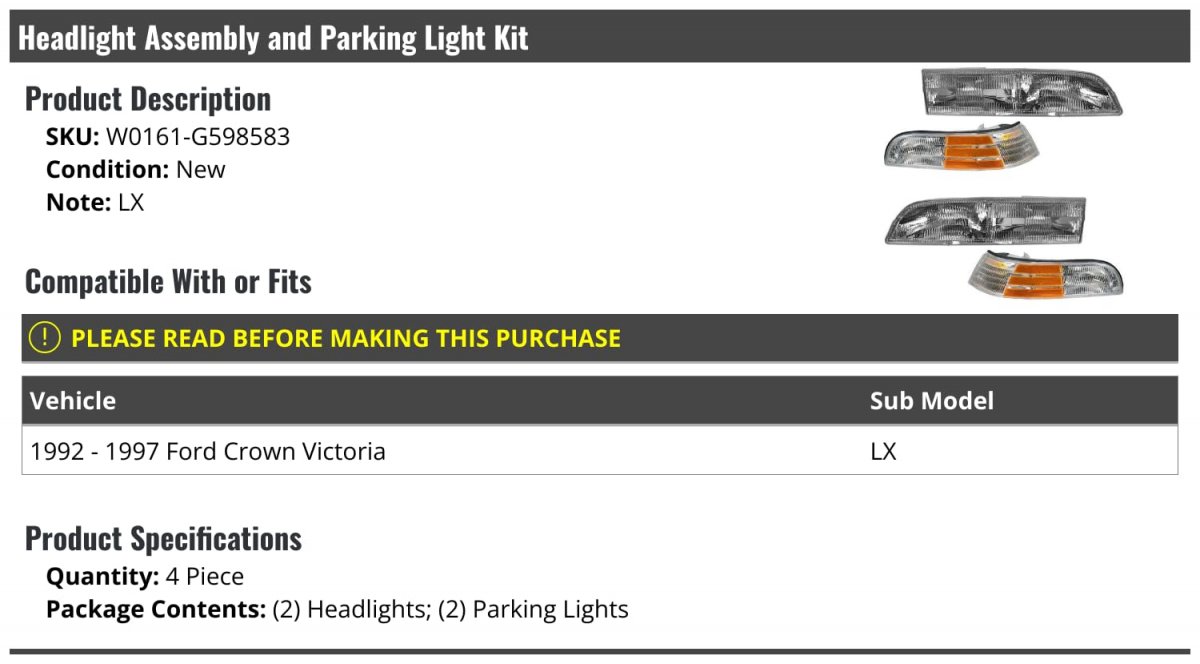Click the SKU label text

(x=73, y=137)
